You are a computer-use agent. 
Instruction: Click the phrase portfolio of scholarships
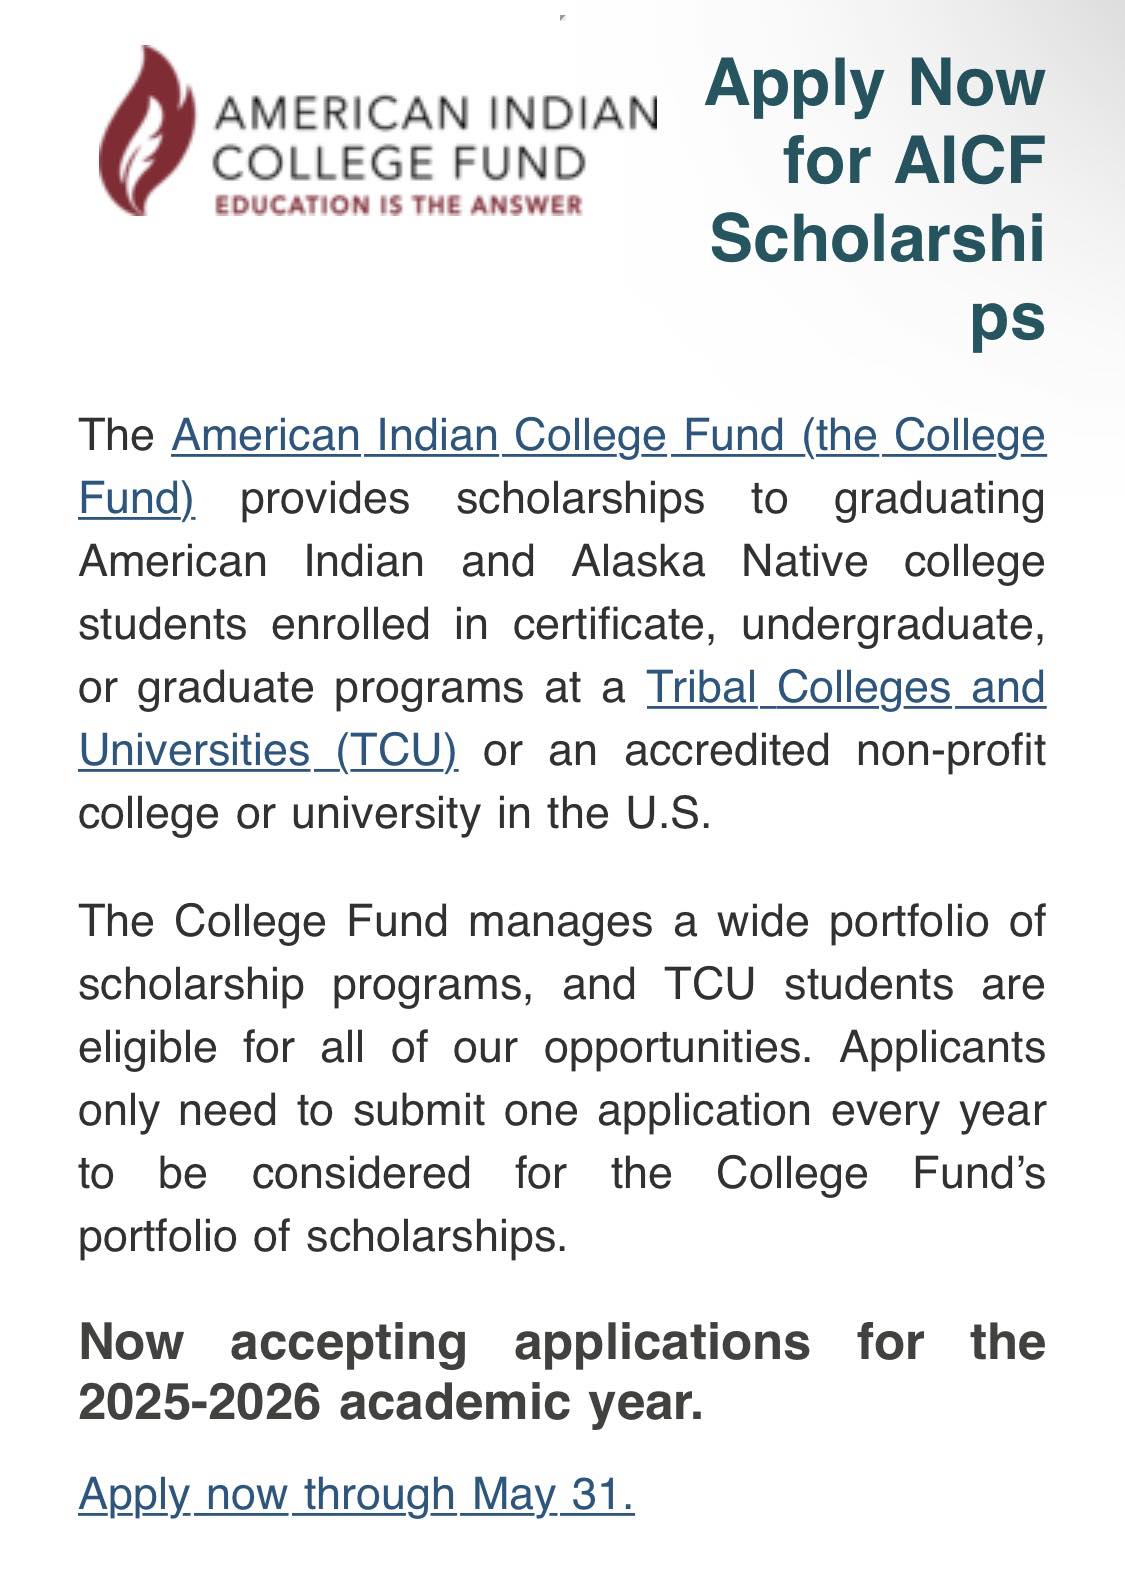322,1236
